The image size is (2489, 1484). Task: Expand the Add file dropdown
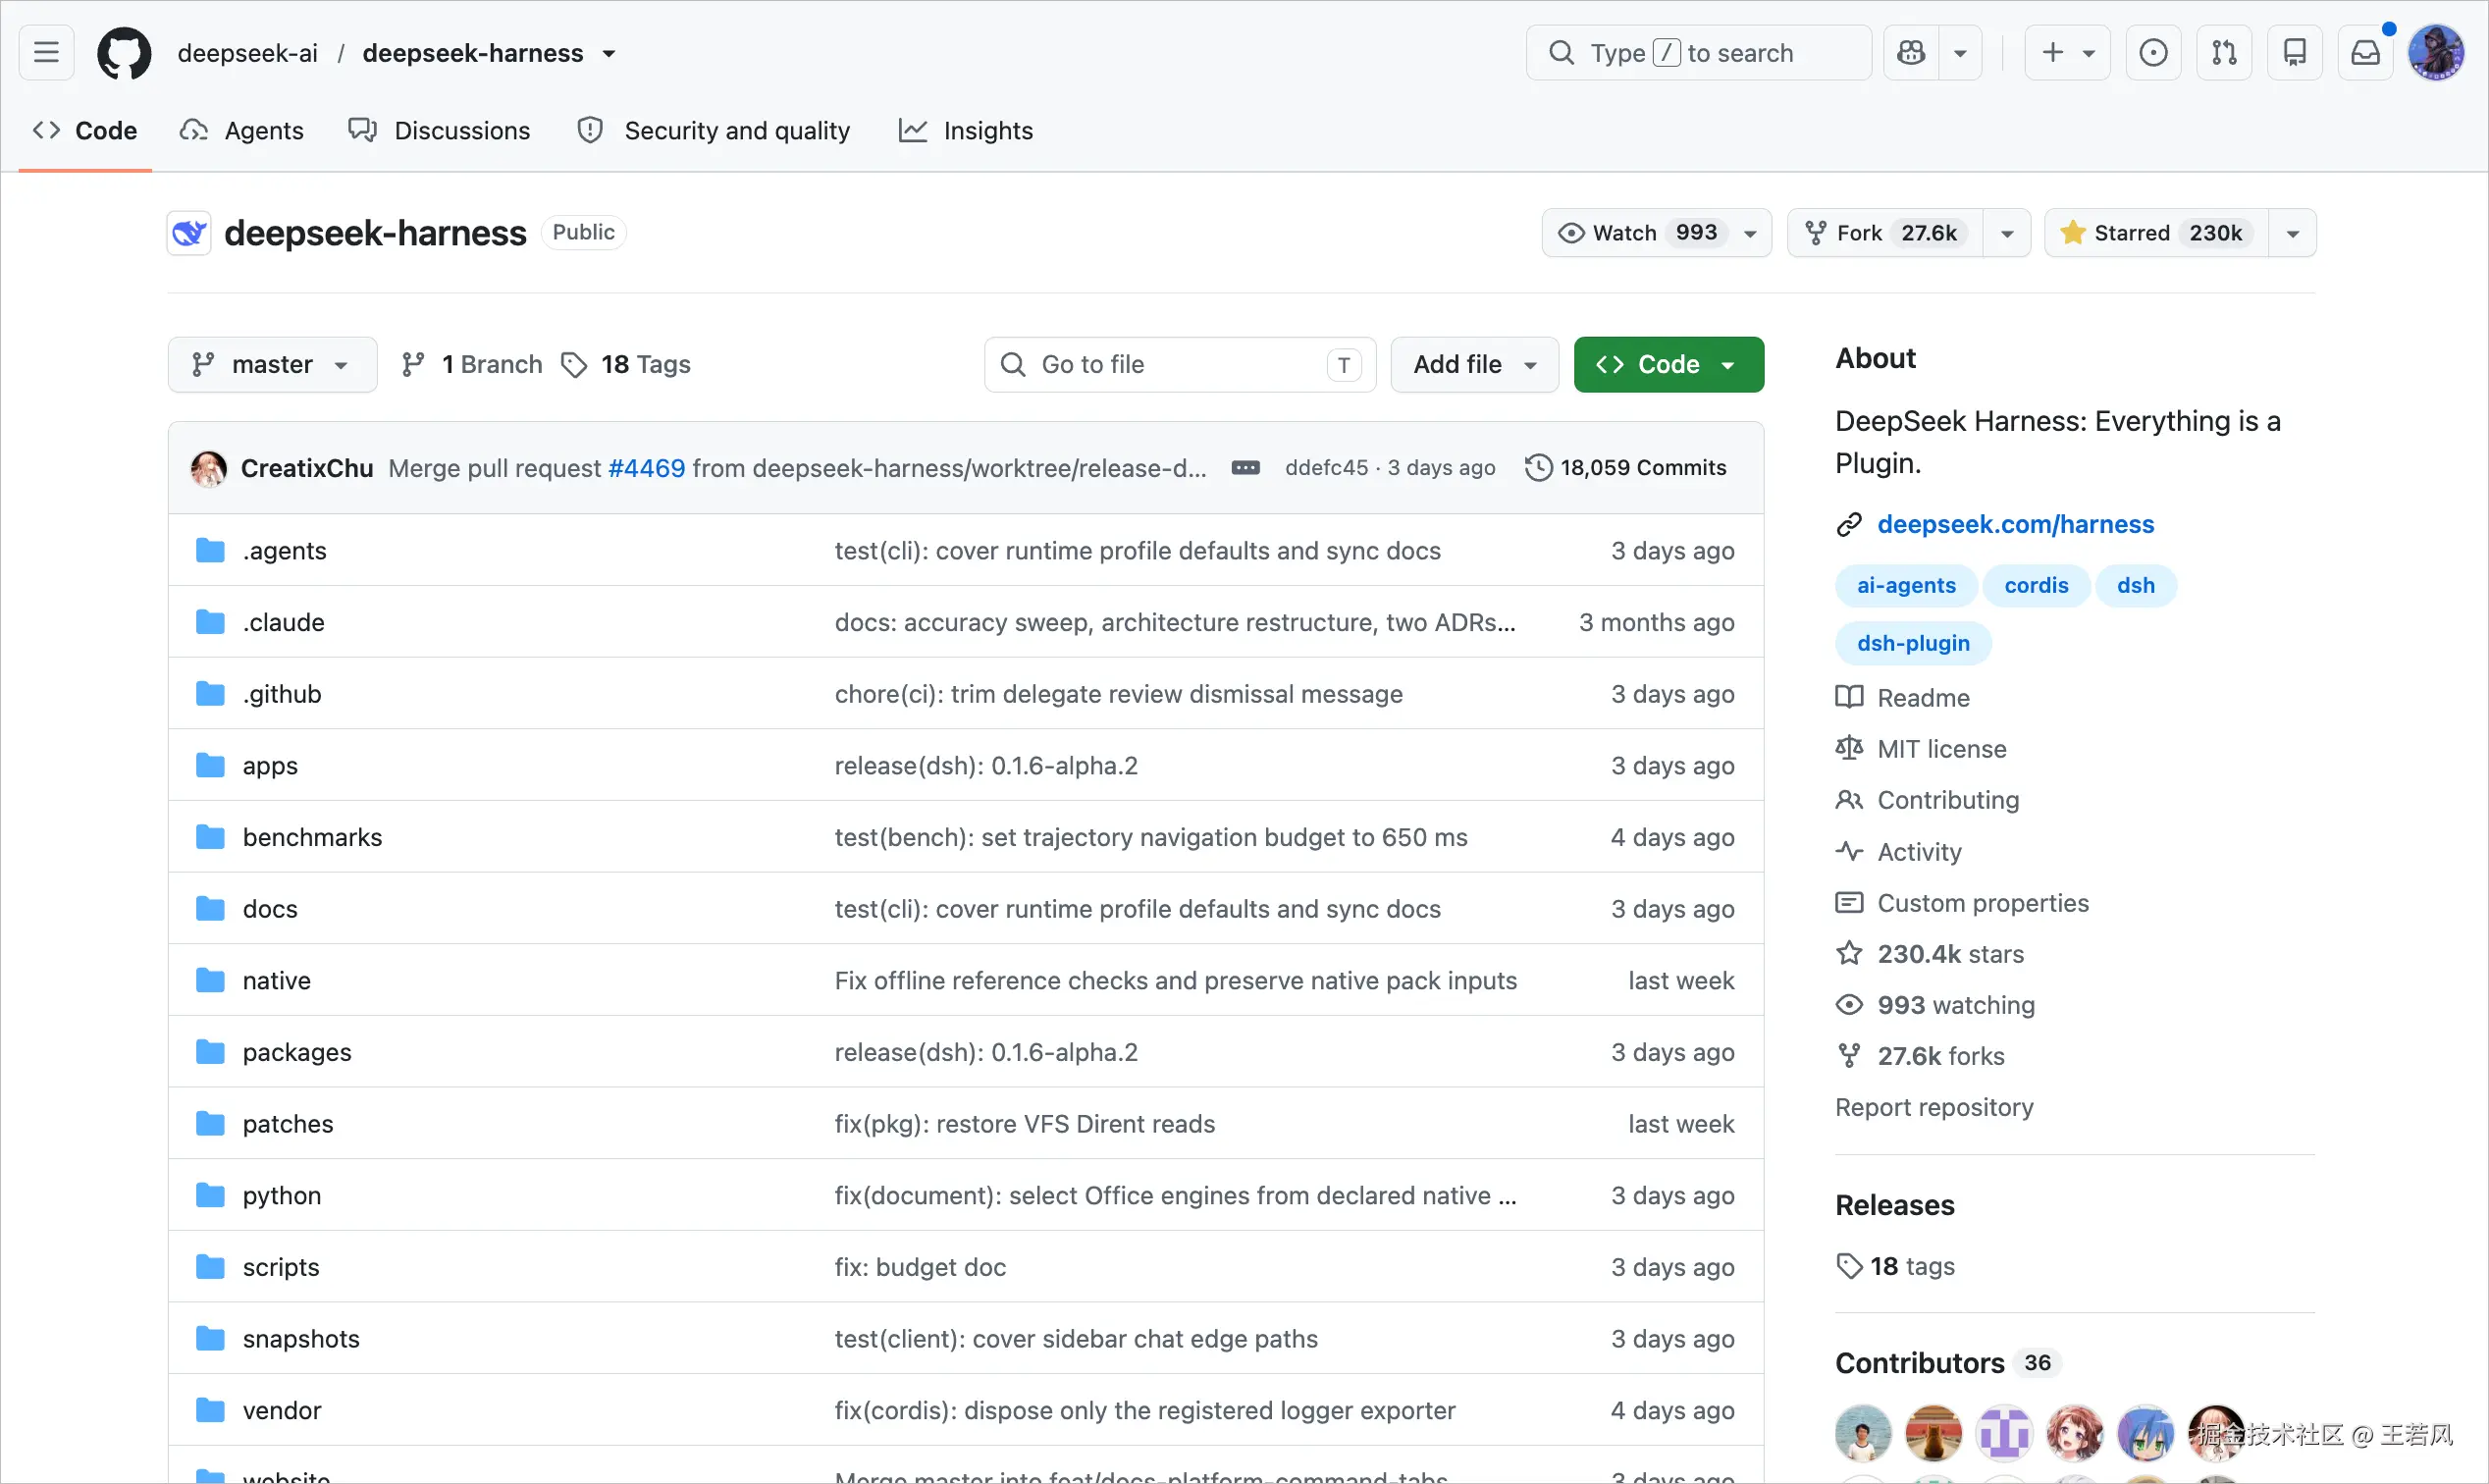pyautogui.click(x=1474, y=365)
